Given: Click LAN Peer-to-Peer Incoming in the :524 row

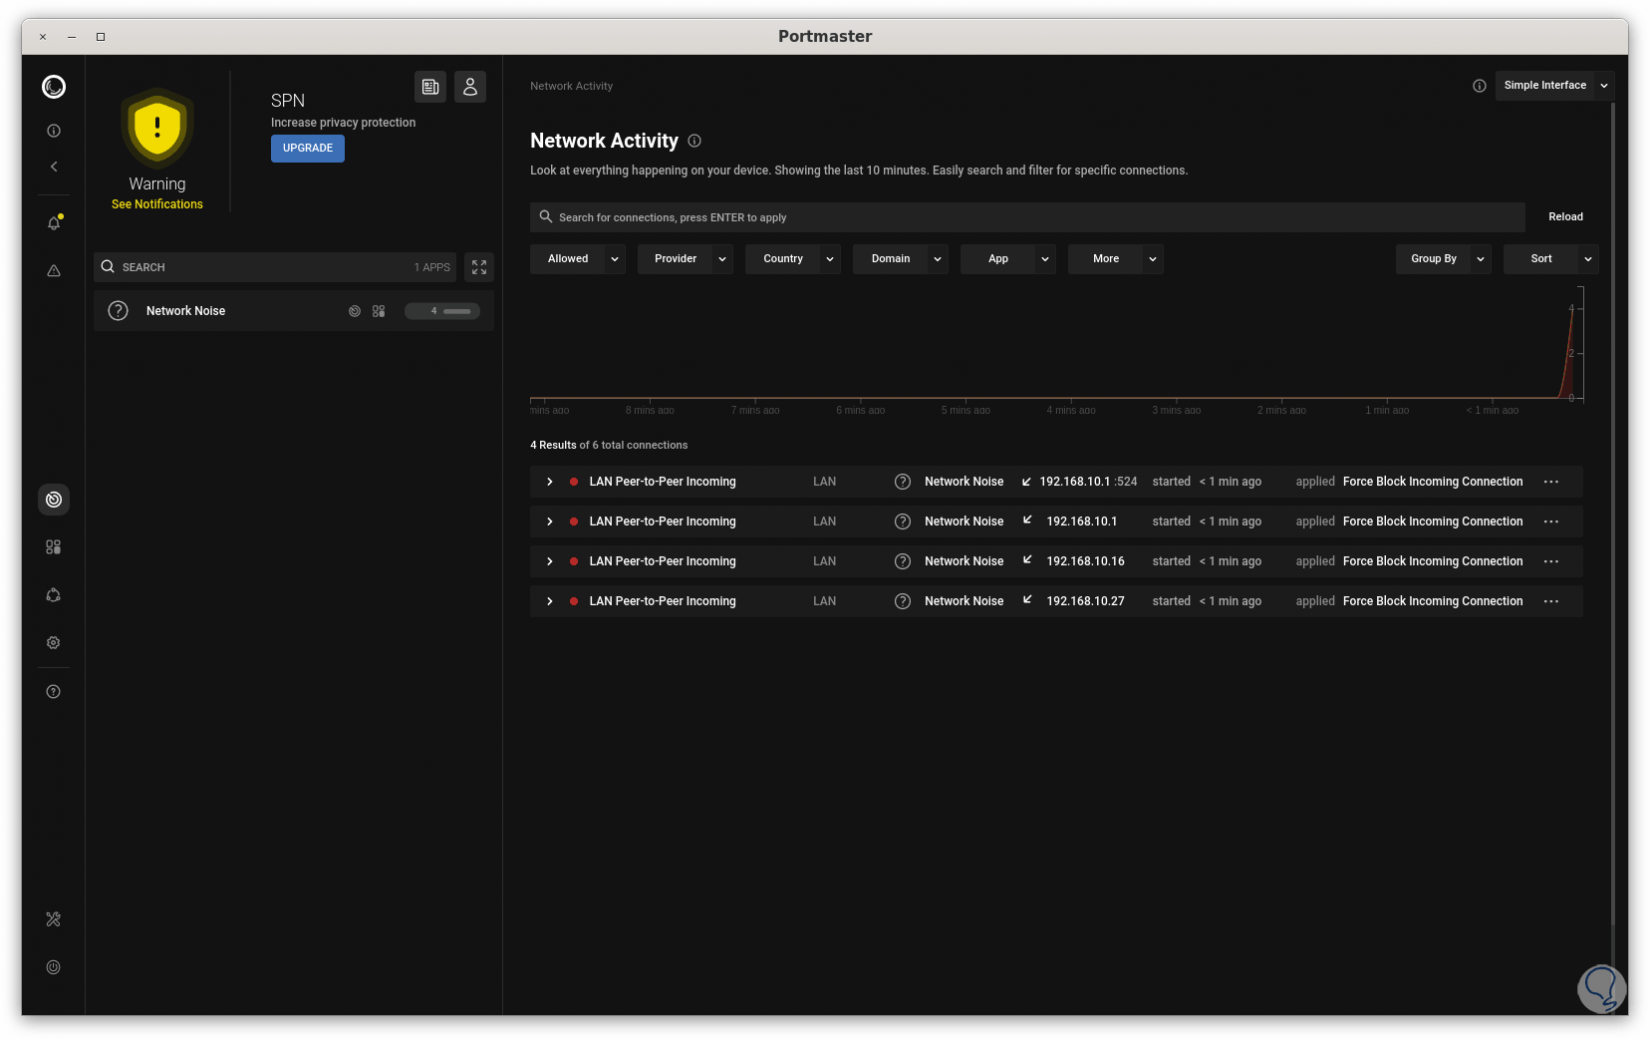Looking at the screenshot, I should (662, 482).
